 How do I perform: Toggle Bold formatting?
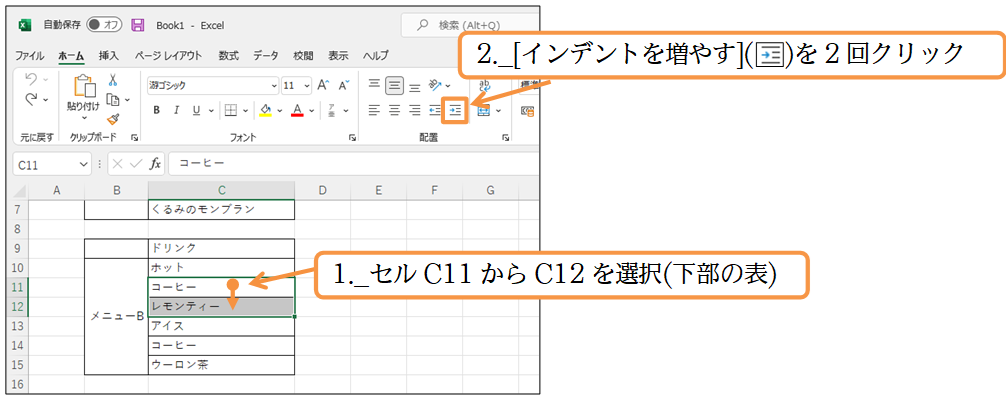(x=156, y=110)
